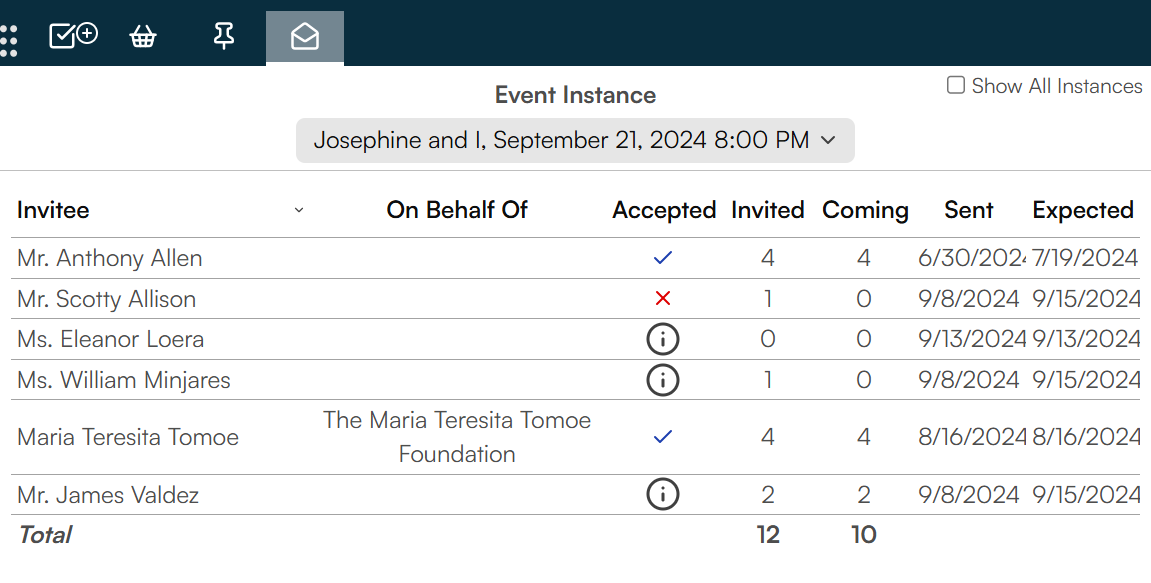Click Sent date 9/13/2024

[x=972, y=339]
